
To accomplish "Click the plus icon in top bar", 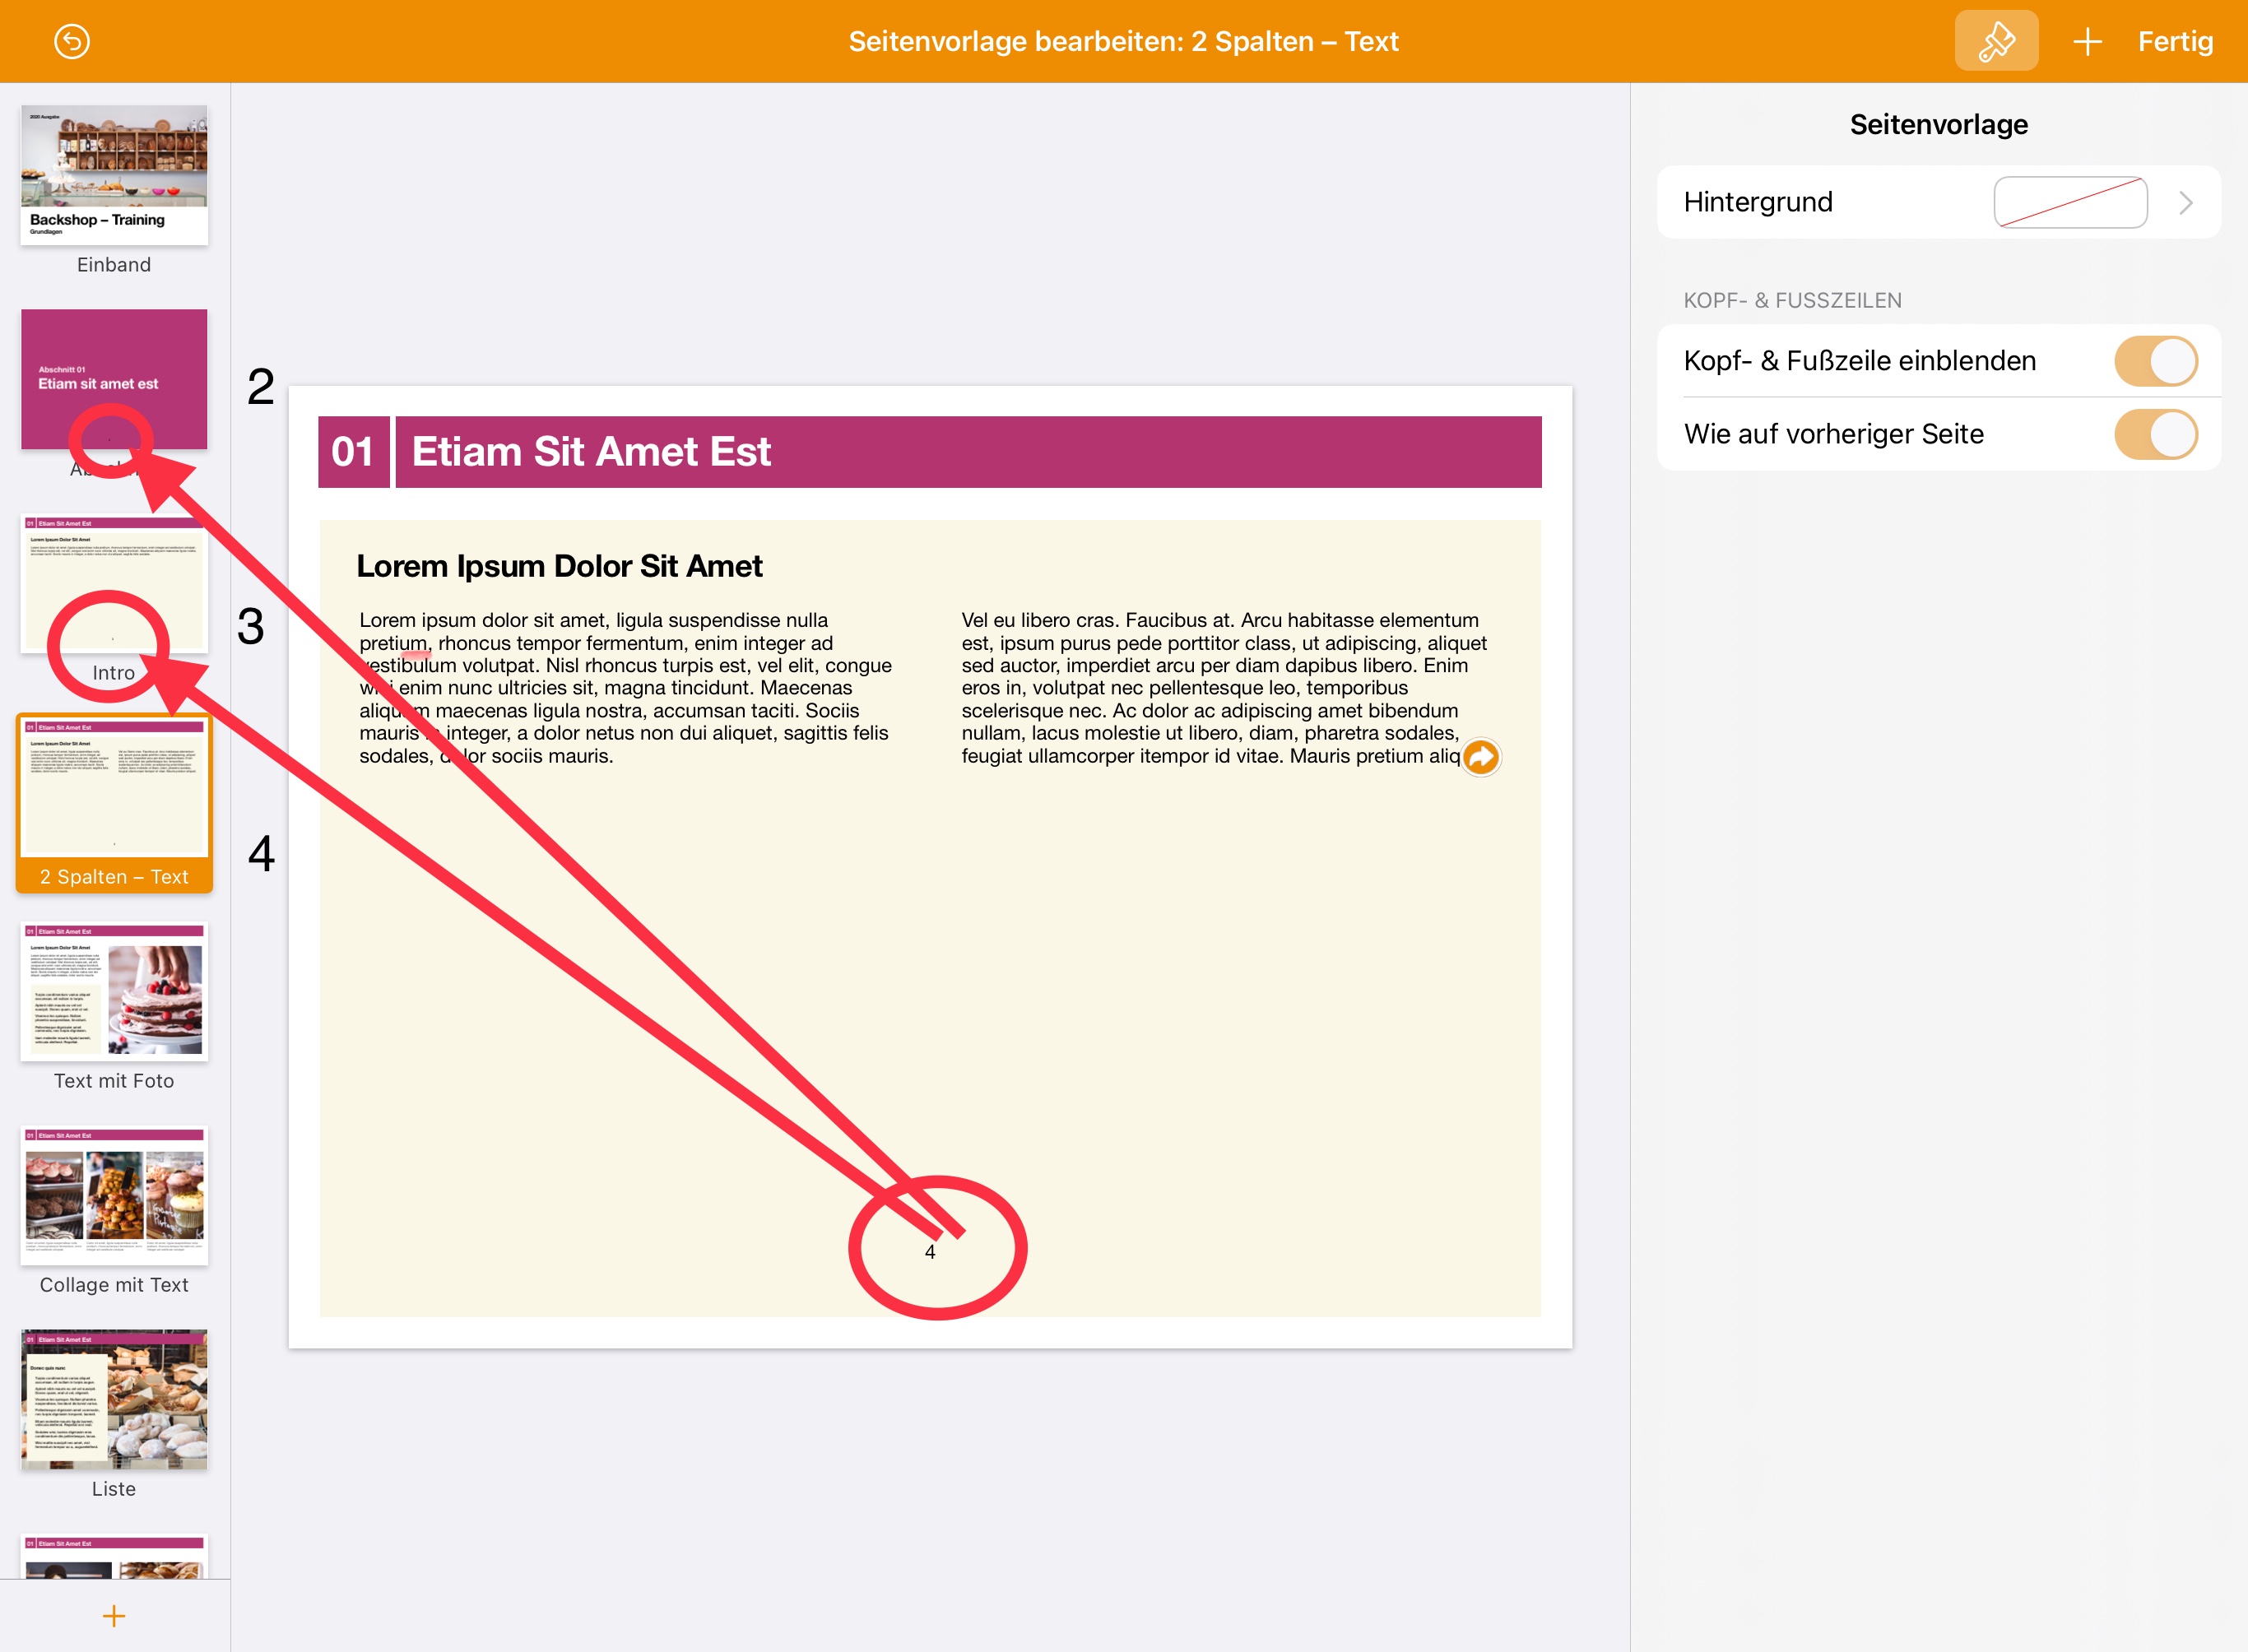I will tap(2087, 41).
